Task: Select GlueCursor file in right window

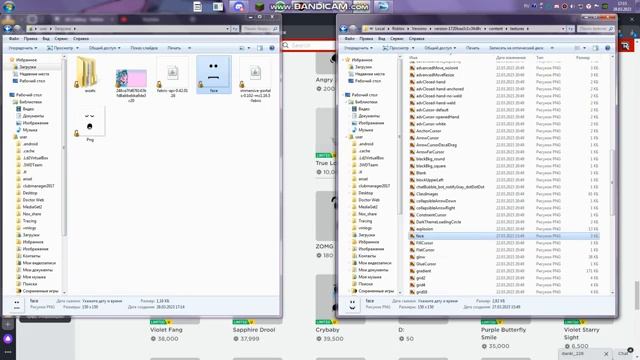Action: click(x=426, y=264)
